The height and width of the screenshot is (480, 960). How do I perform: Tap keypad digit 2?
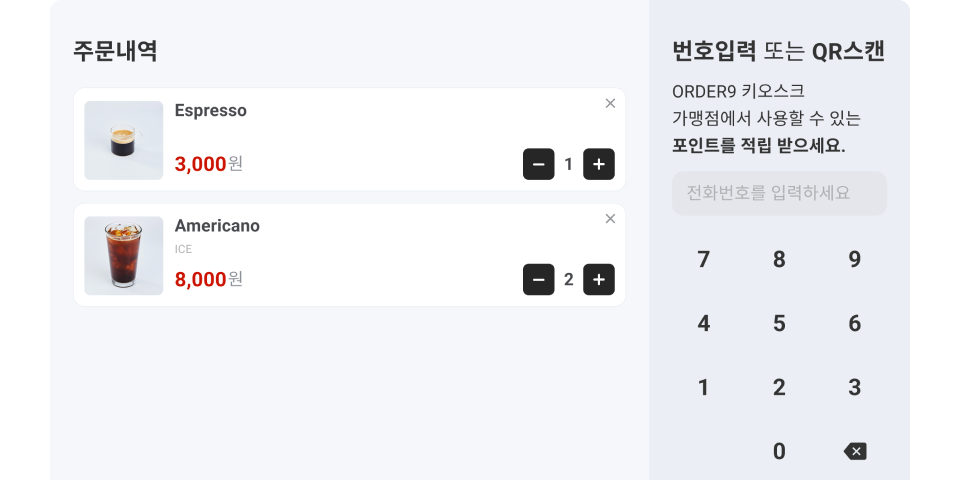point(779,387)
